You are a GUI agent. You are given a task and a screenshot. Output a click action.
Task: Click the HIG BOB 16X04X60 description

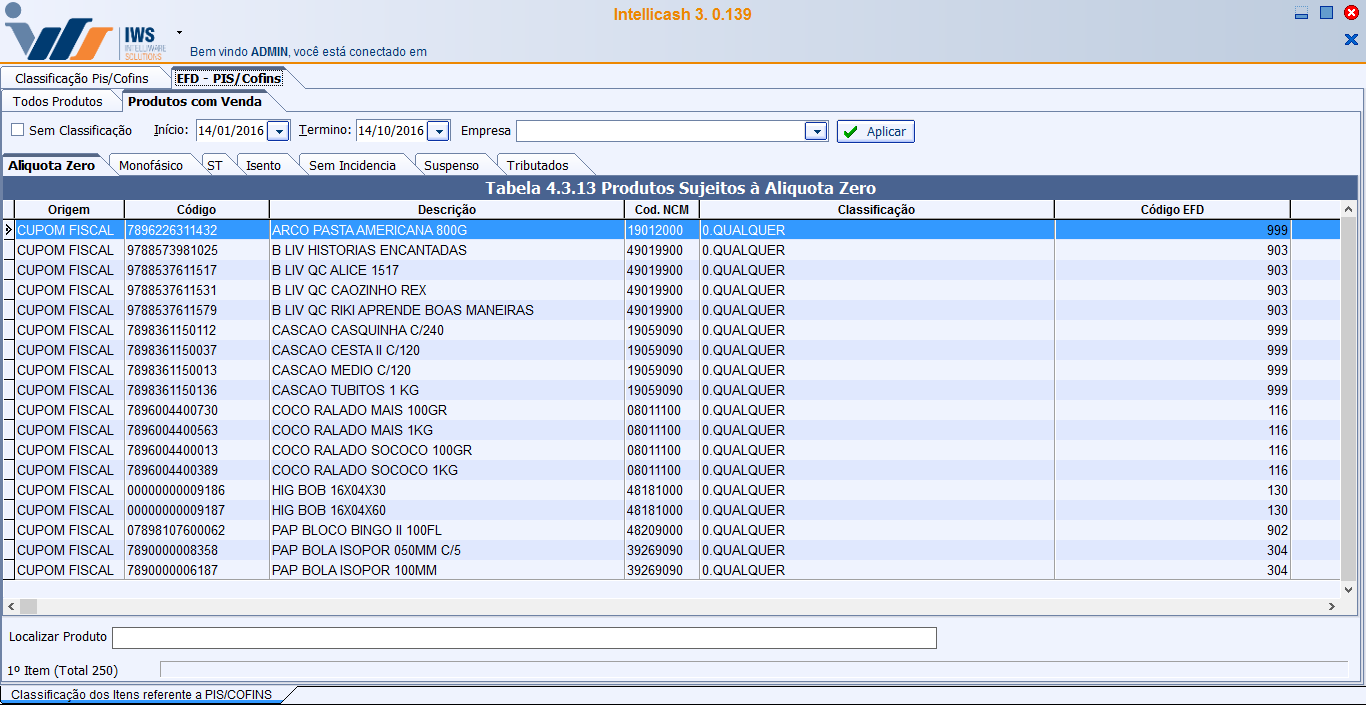click(329, 510)
